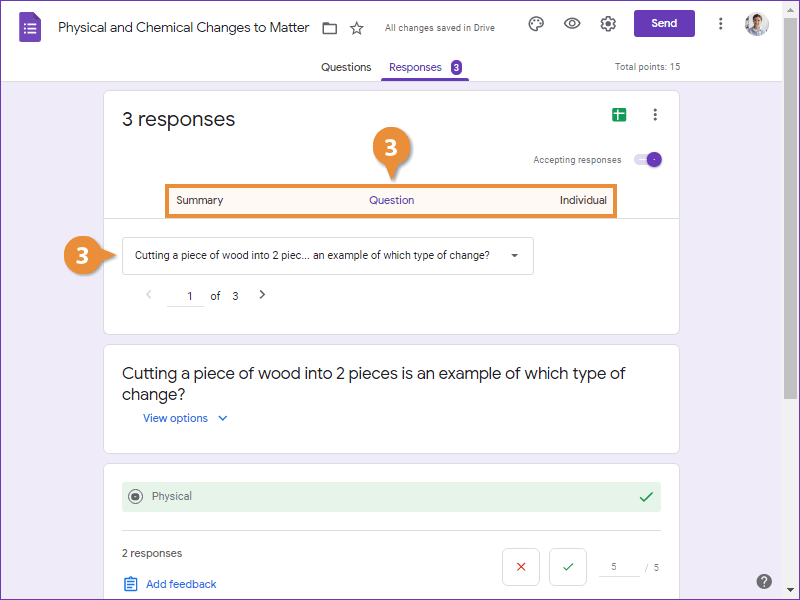Click the points input showing 5
The width and height of the screenshot is (800, 600).
tap(619, 567)
